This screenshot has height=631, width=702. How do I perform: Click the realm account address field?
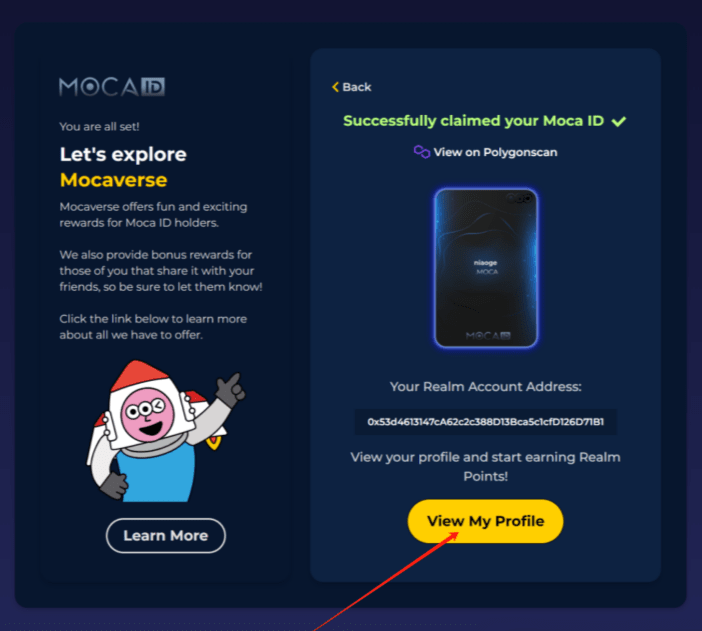pos(486,422)
